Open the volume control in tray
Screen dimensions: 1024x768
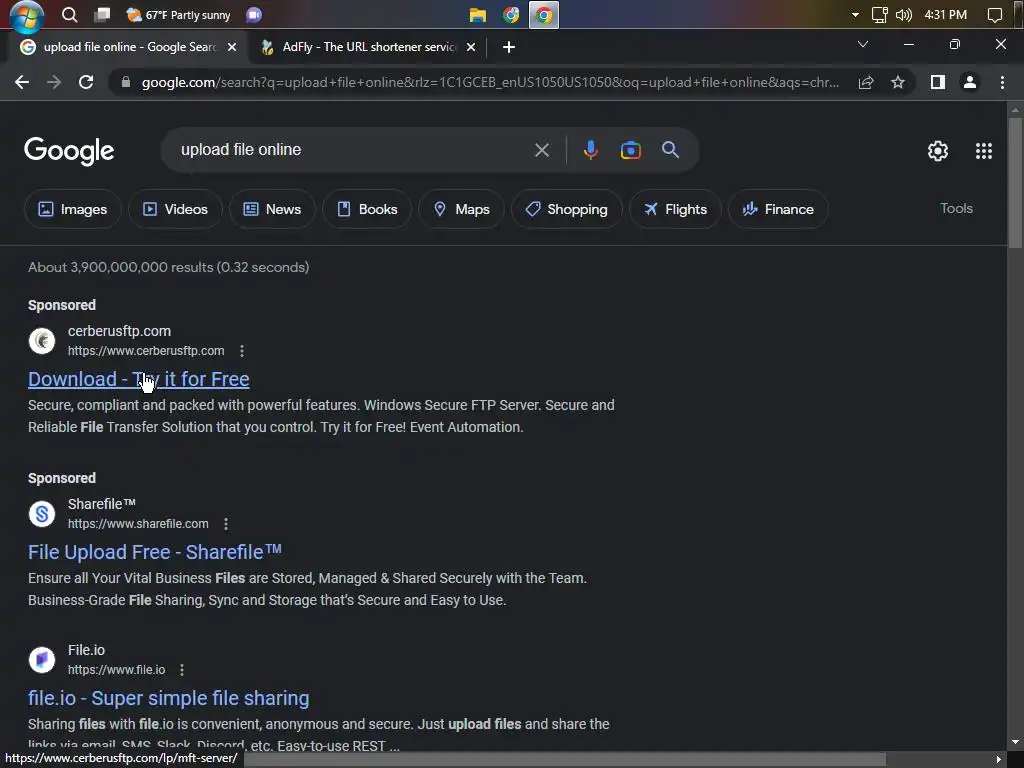click(x=904, y=14)
